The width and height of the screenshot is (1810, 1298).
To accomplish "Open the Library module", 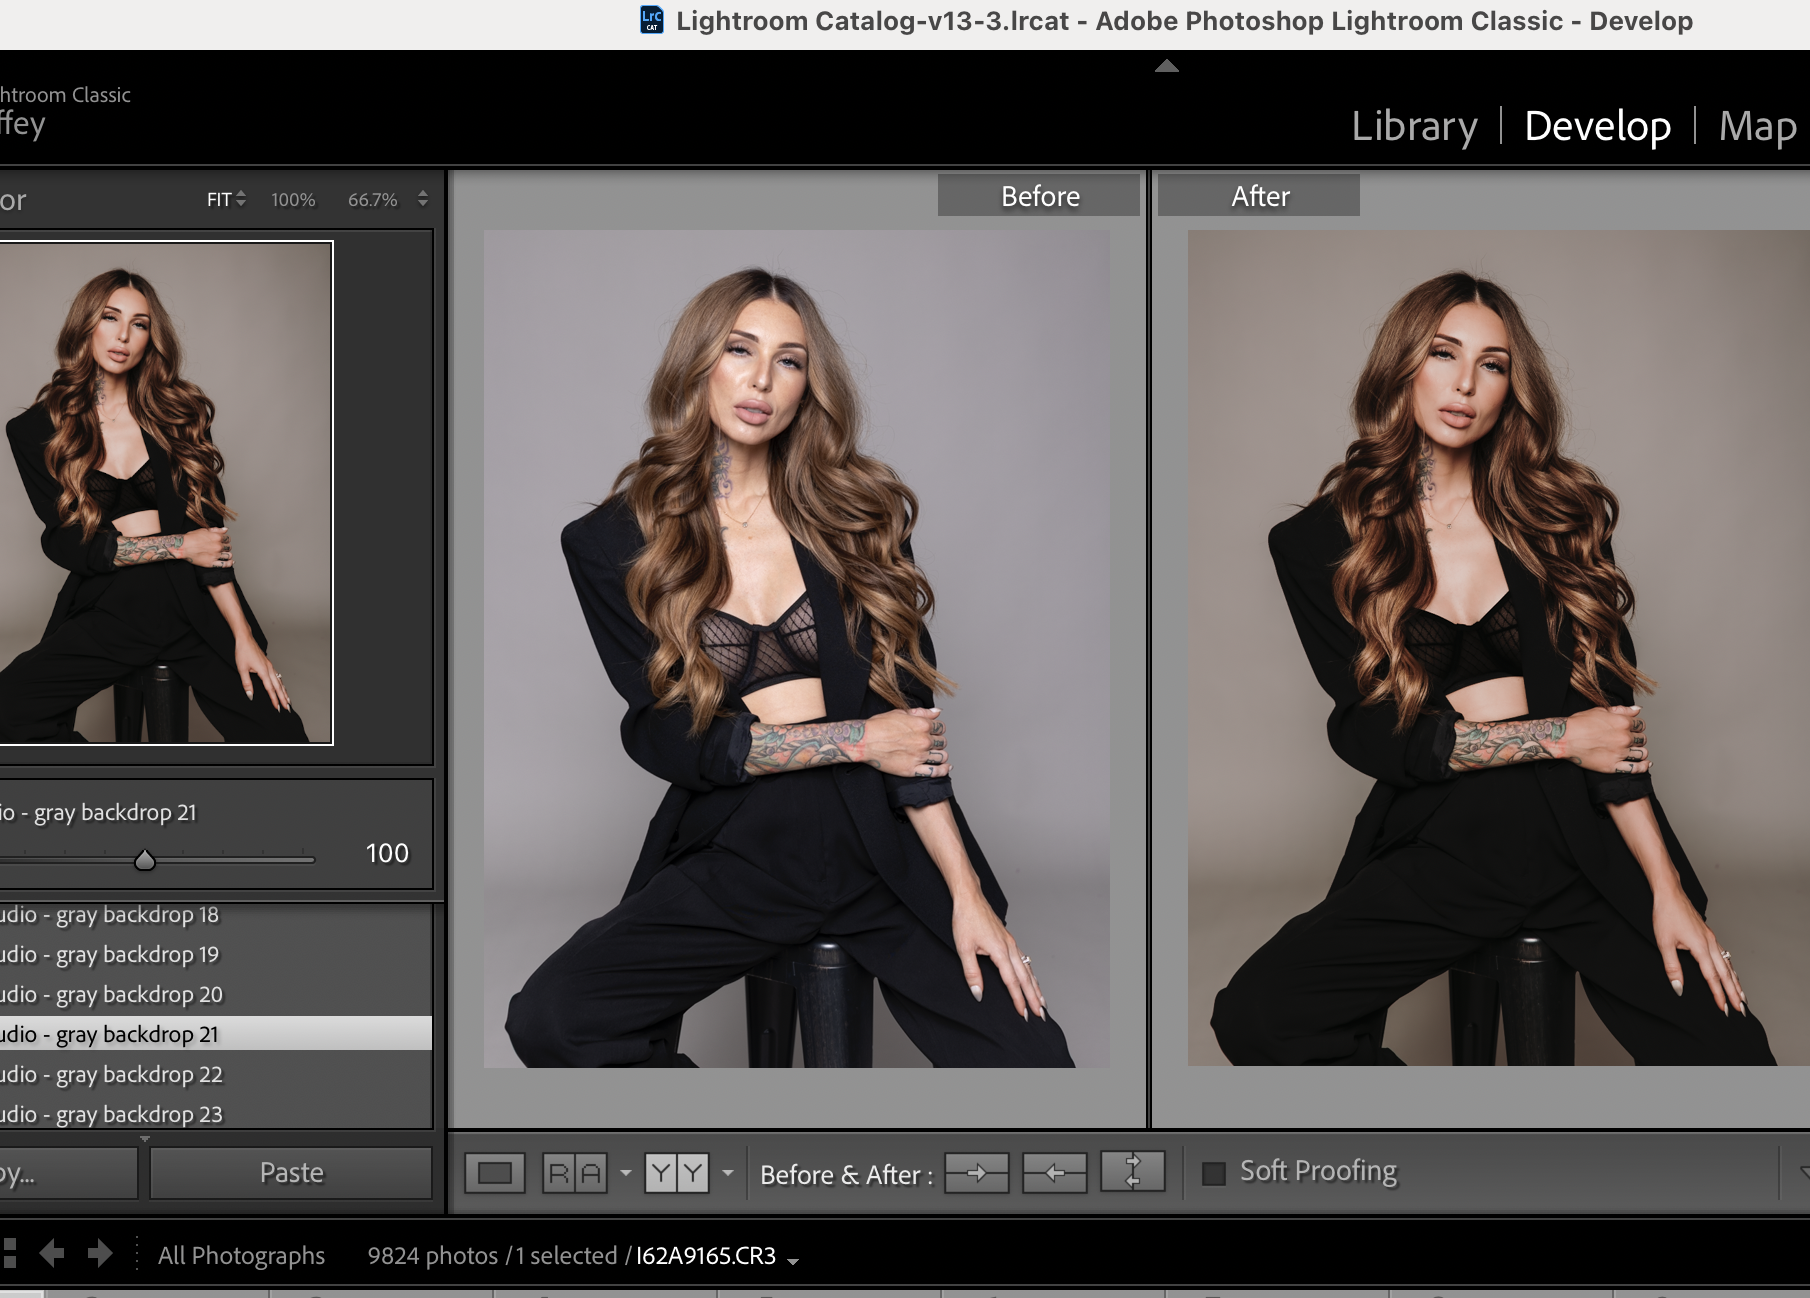I will [x=1414, y=126].
